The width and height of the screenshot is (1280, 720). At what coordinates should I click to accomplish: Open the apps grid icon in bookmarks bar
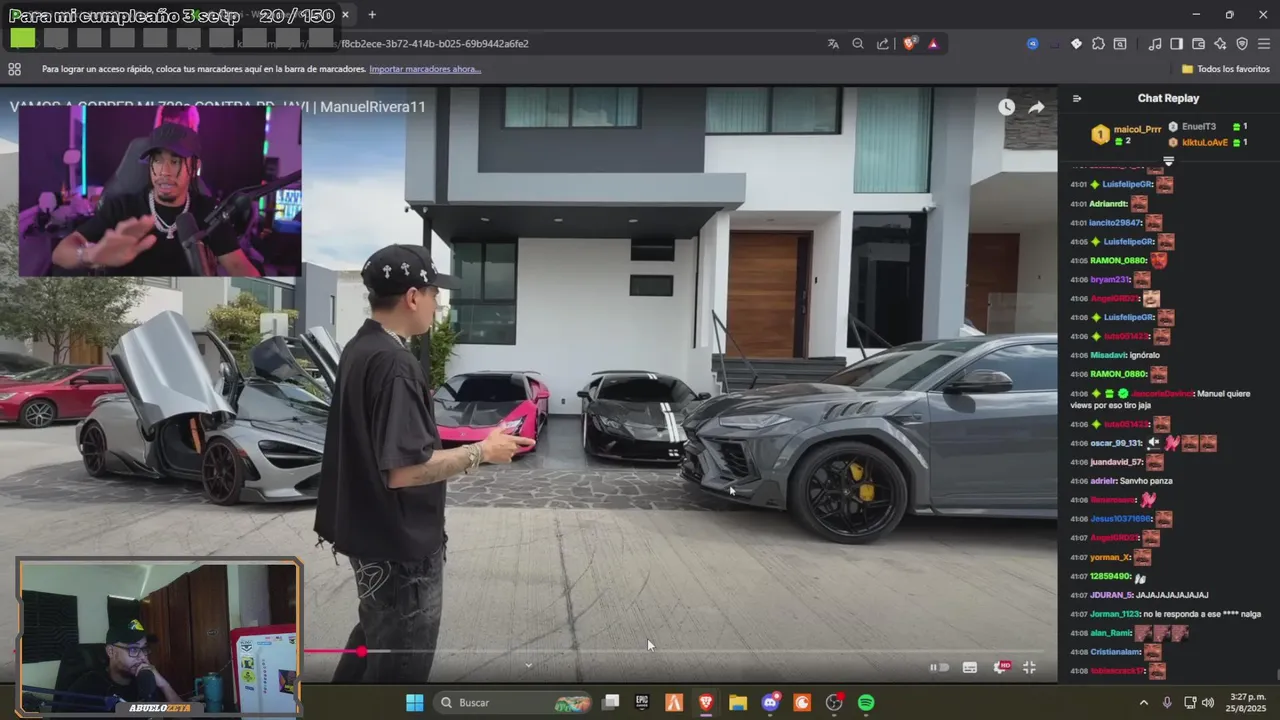coord(14,69)
